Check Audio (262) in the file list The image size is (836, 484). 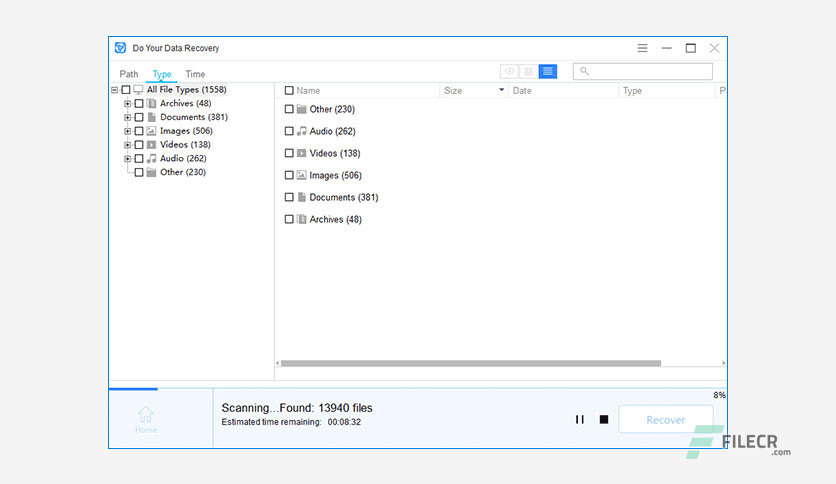point(289,131)
